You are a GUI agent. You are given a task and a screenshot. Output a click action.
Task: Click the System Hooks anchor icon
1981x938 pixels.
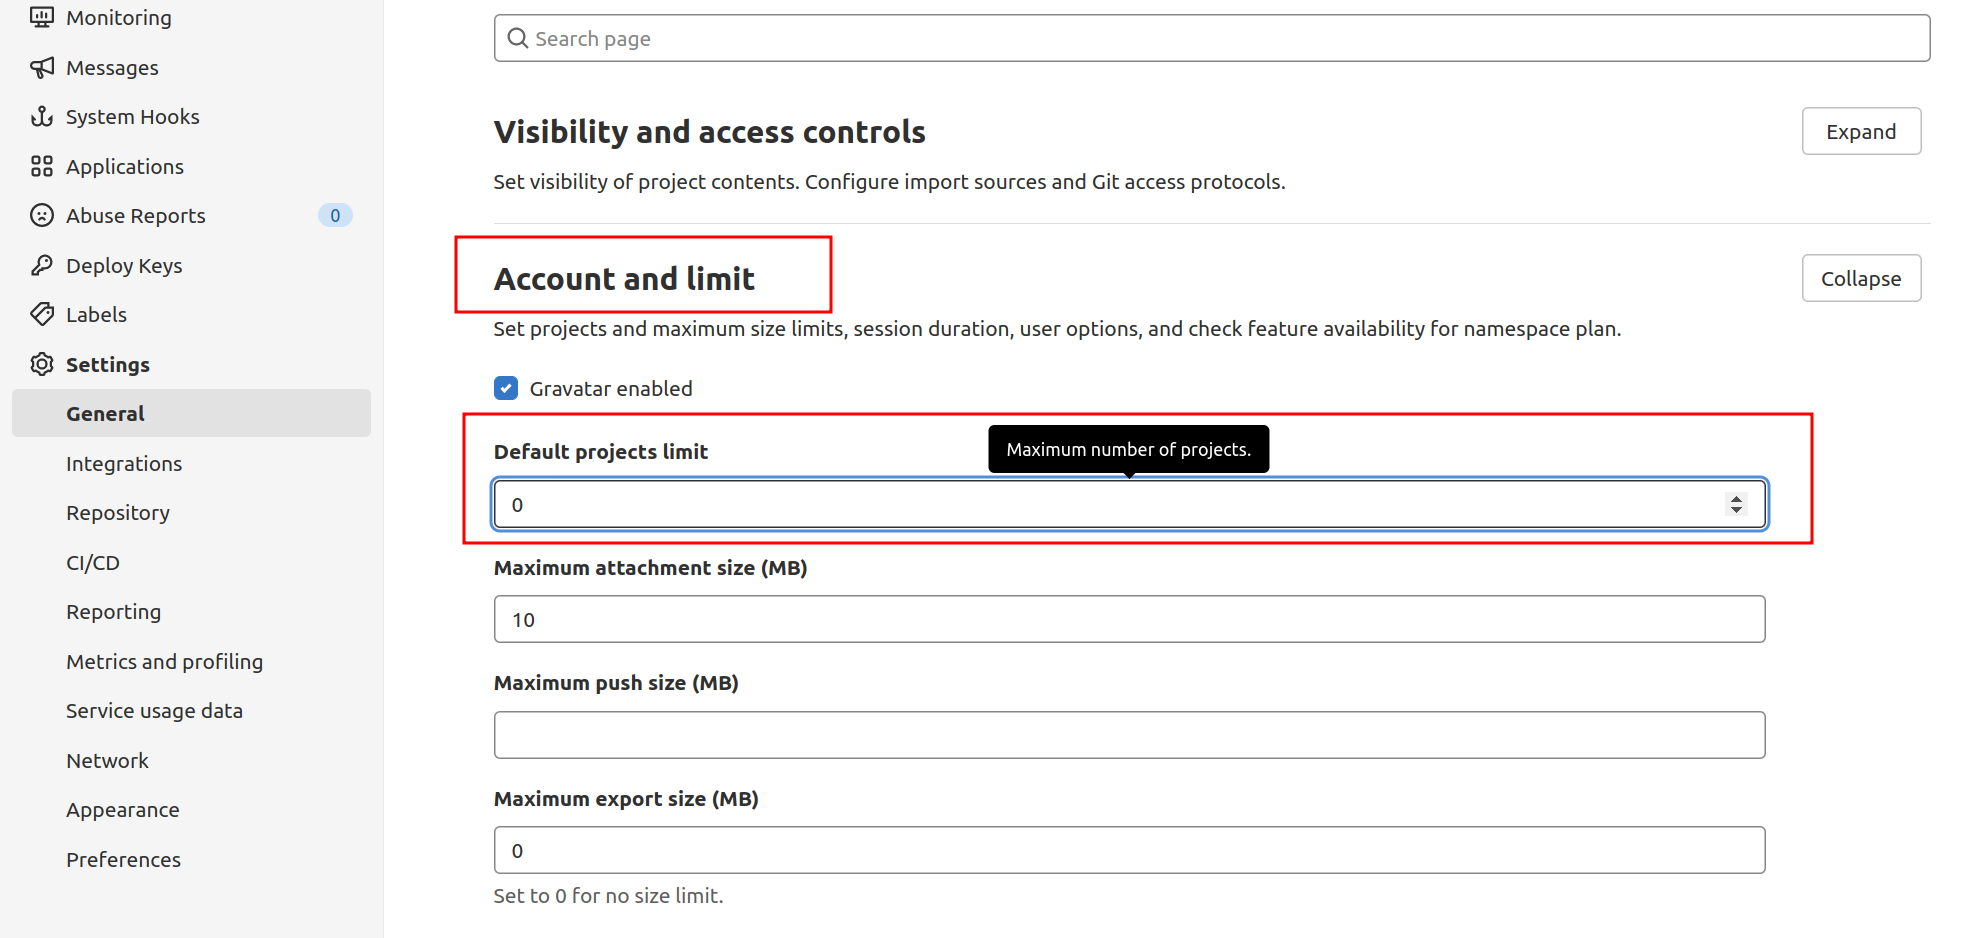point(41,117)
